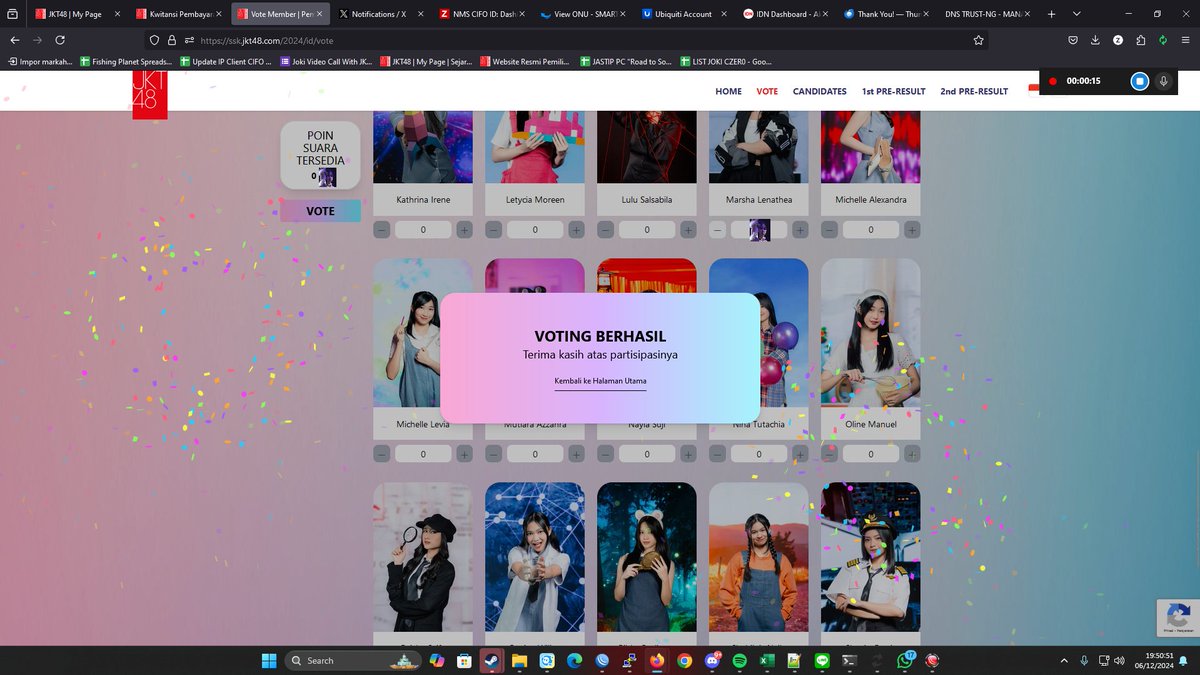
Task: Toggle the recorder microphone
Action: pos(1163,81)
